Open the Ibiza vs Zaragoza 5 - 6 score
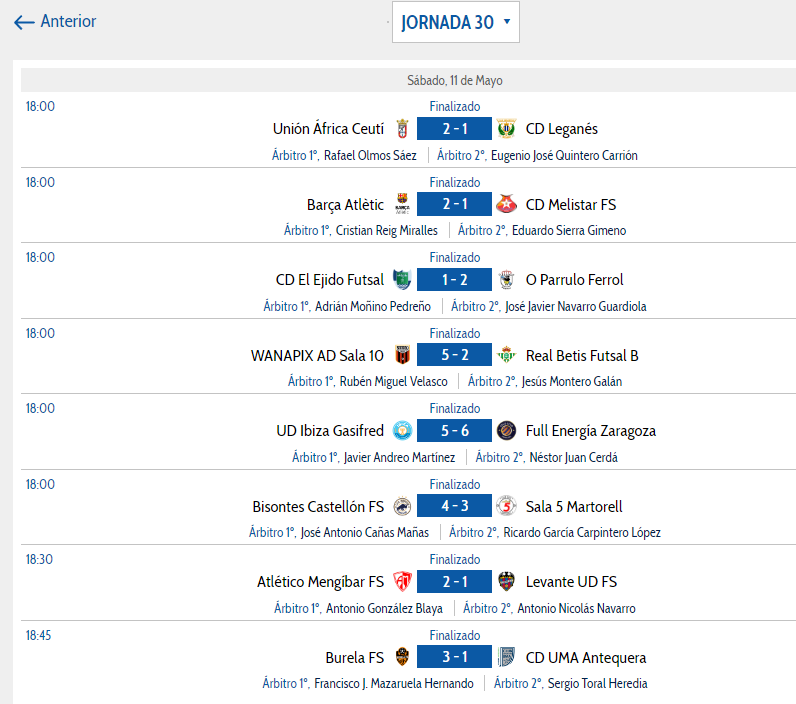 pos(455,431)
